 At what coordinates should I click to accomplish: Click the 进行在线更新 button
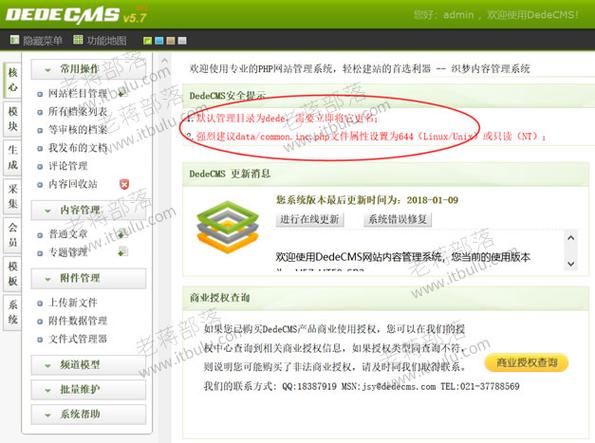point(310,219)
